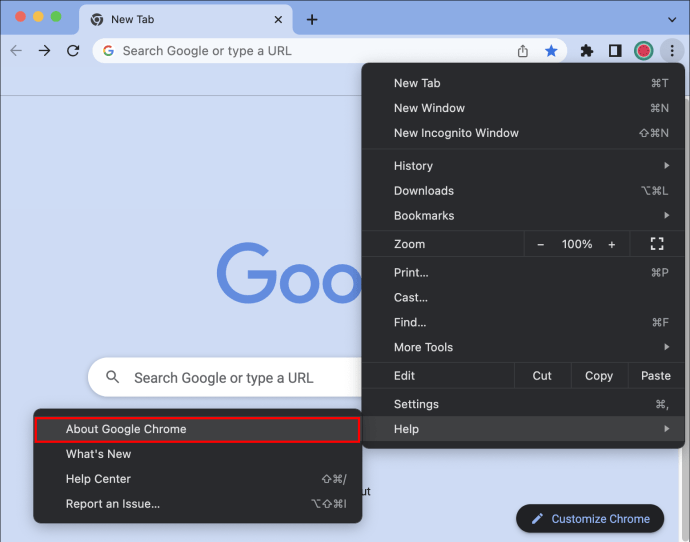Reload the page with refresh icon
The width and height of the screenshot is (690, 542).
[x=73, y=51]
